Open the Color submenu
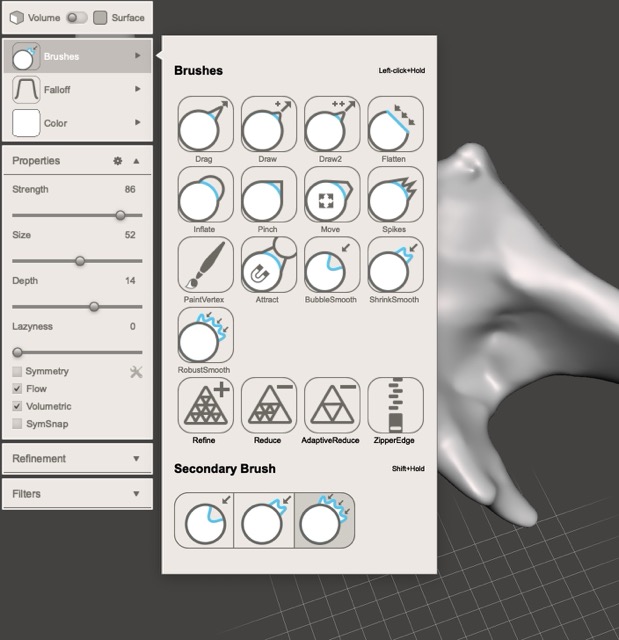This screenshot has height=640, width=619. [77, 124]
